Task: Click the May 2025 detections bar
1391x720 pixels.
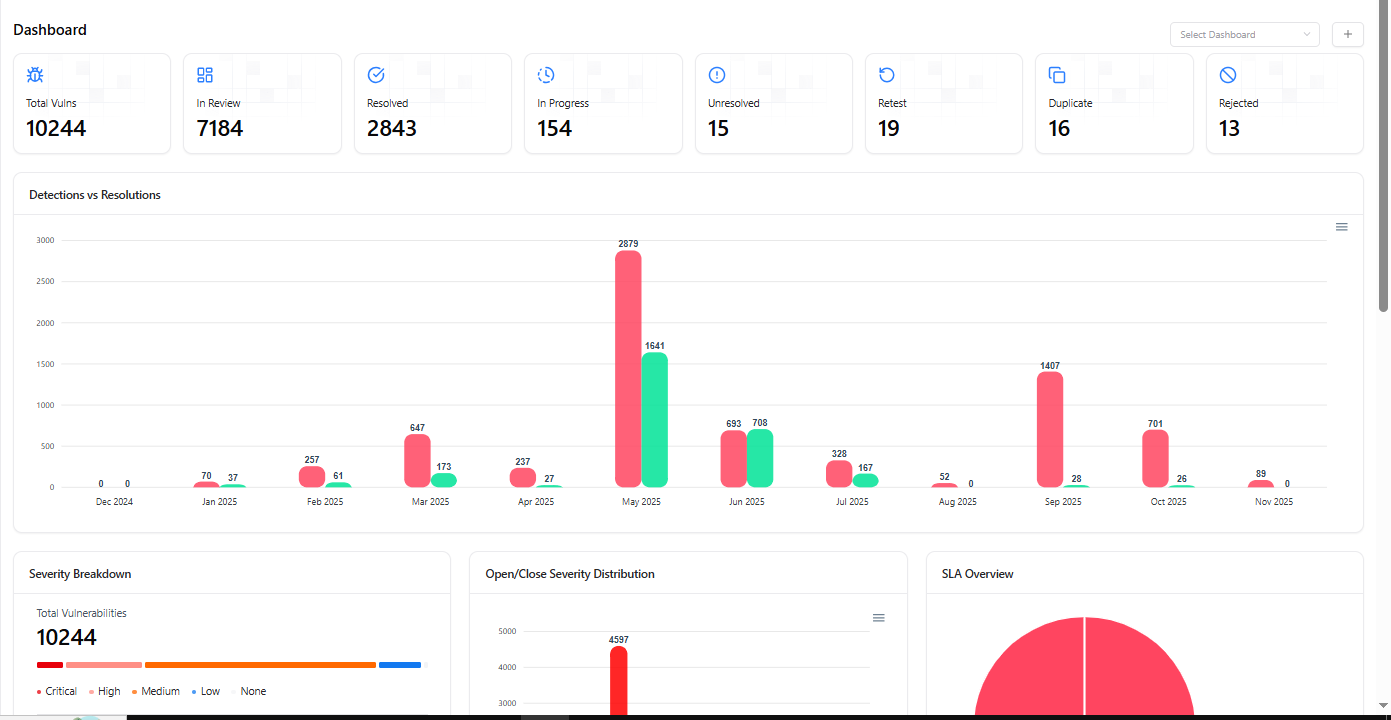Action: [628, 370]
